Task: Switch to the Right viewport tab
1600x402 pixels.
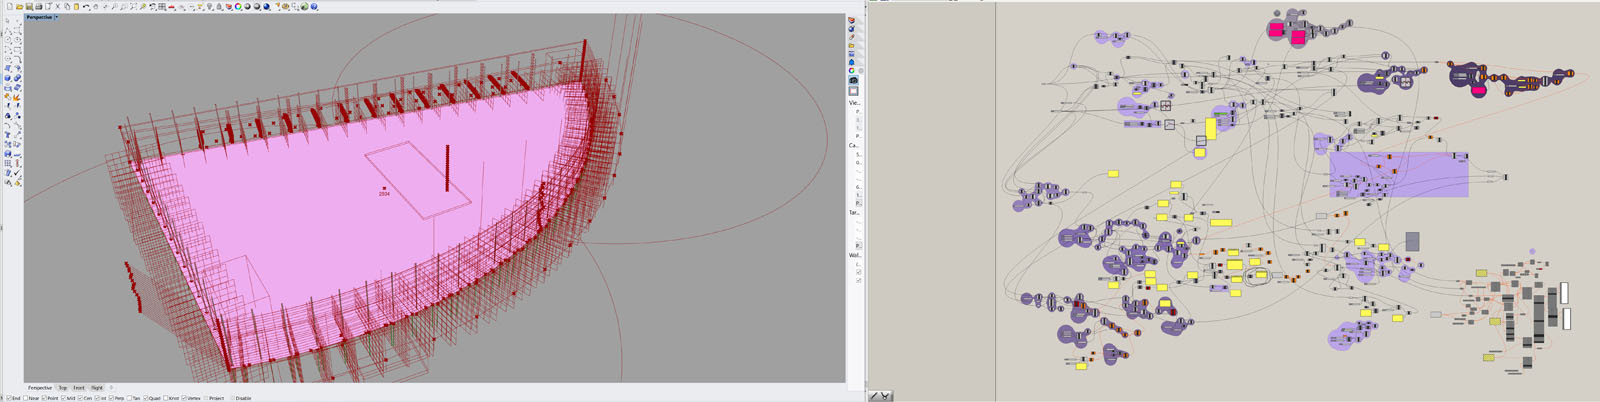Action: [97, 388]
